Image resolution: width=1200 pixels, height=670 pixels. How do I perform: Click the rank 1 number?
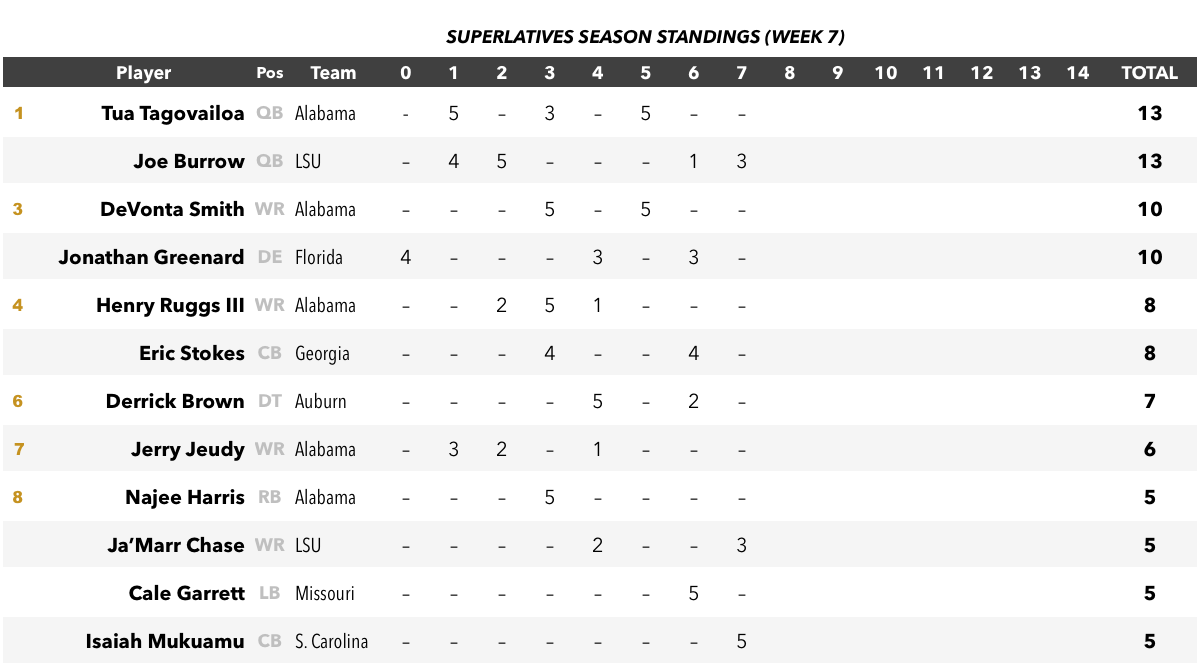18,113
